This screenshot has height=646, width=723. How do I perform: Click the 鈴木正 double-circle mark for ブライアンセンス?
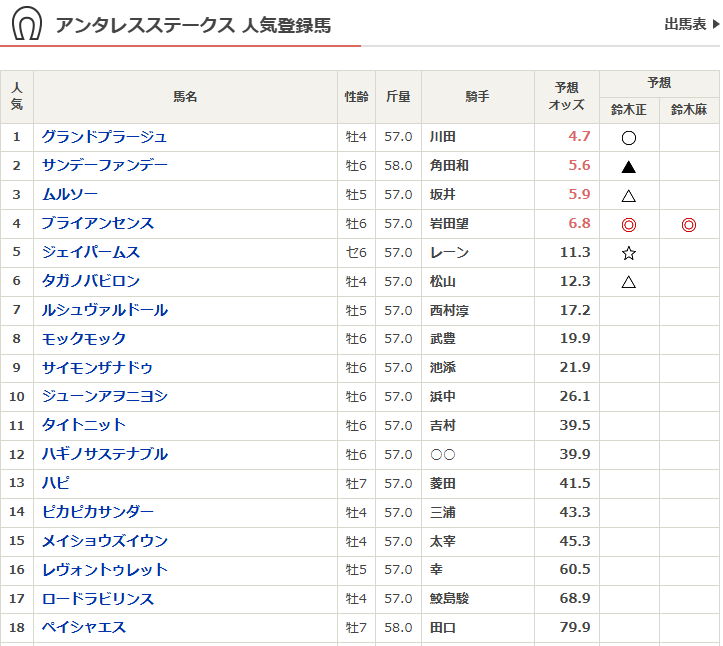(629, 225)
